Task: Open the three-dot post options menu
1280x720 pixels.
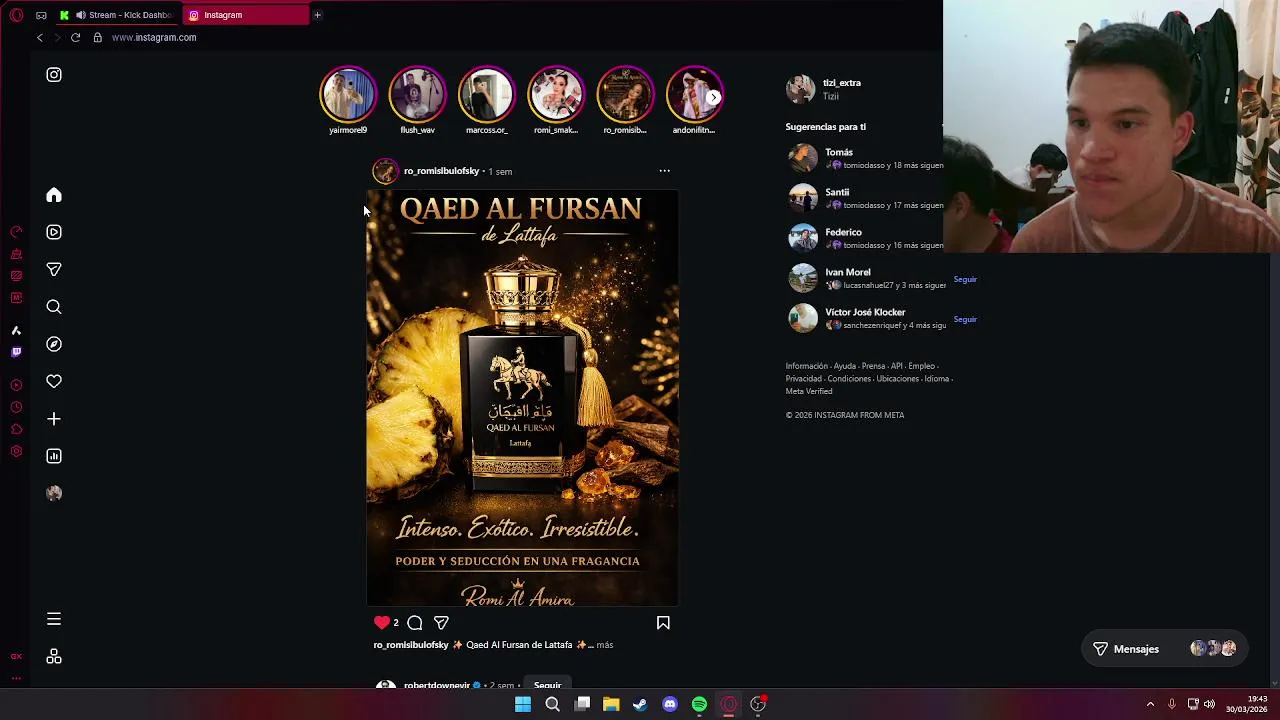Action: (x=664, y=171)
